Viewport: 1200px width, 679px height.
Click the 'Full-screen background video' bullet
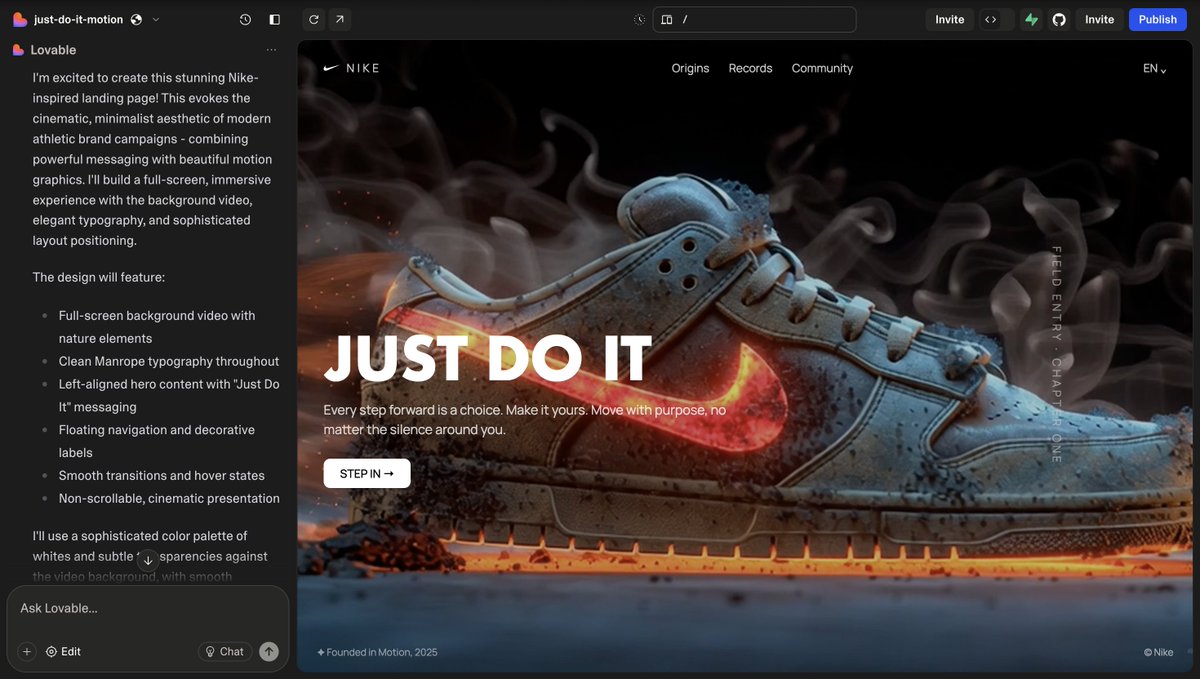tap(157, 327)
